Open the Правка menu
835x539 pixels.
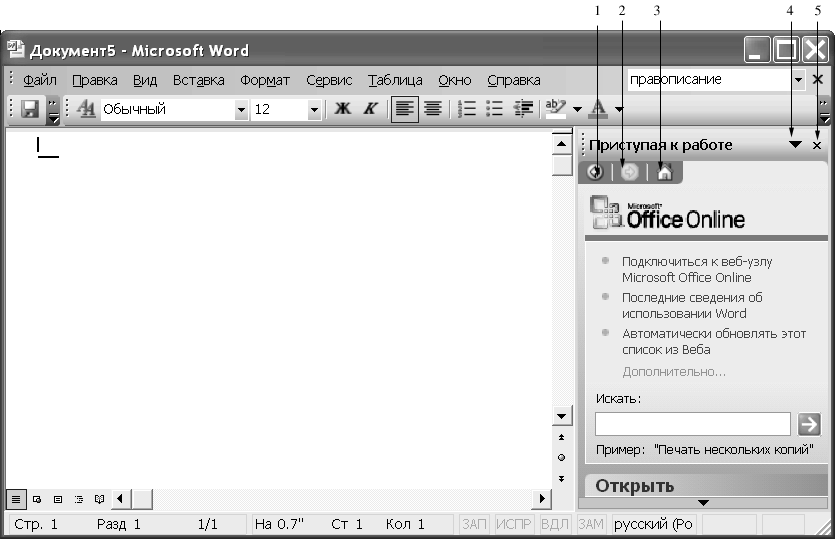[95, 80]
